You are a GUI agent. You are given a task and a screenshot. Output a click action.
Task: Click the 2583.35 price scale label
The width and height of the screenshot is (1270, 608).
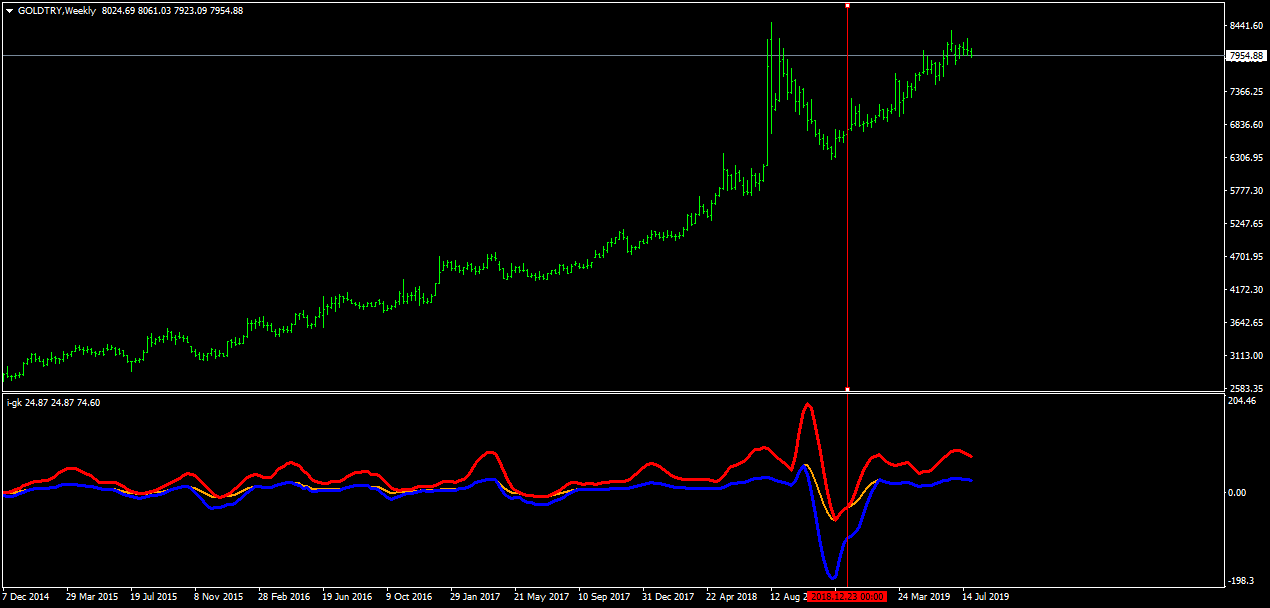tap(1245, 388)
